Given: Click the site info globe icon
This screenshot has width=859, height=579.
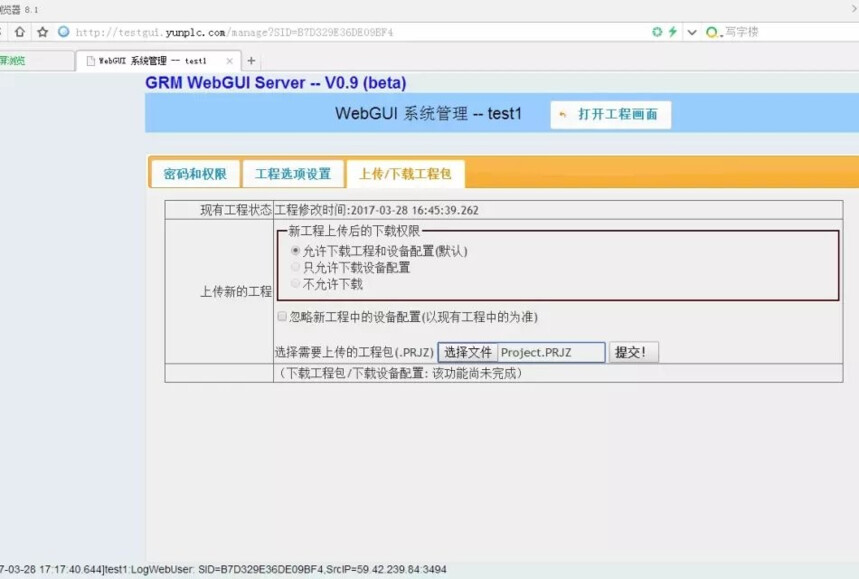Looking at the screenshot, I should pyautogui.click(x=64, y=32).
